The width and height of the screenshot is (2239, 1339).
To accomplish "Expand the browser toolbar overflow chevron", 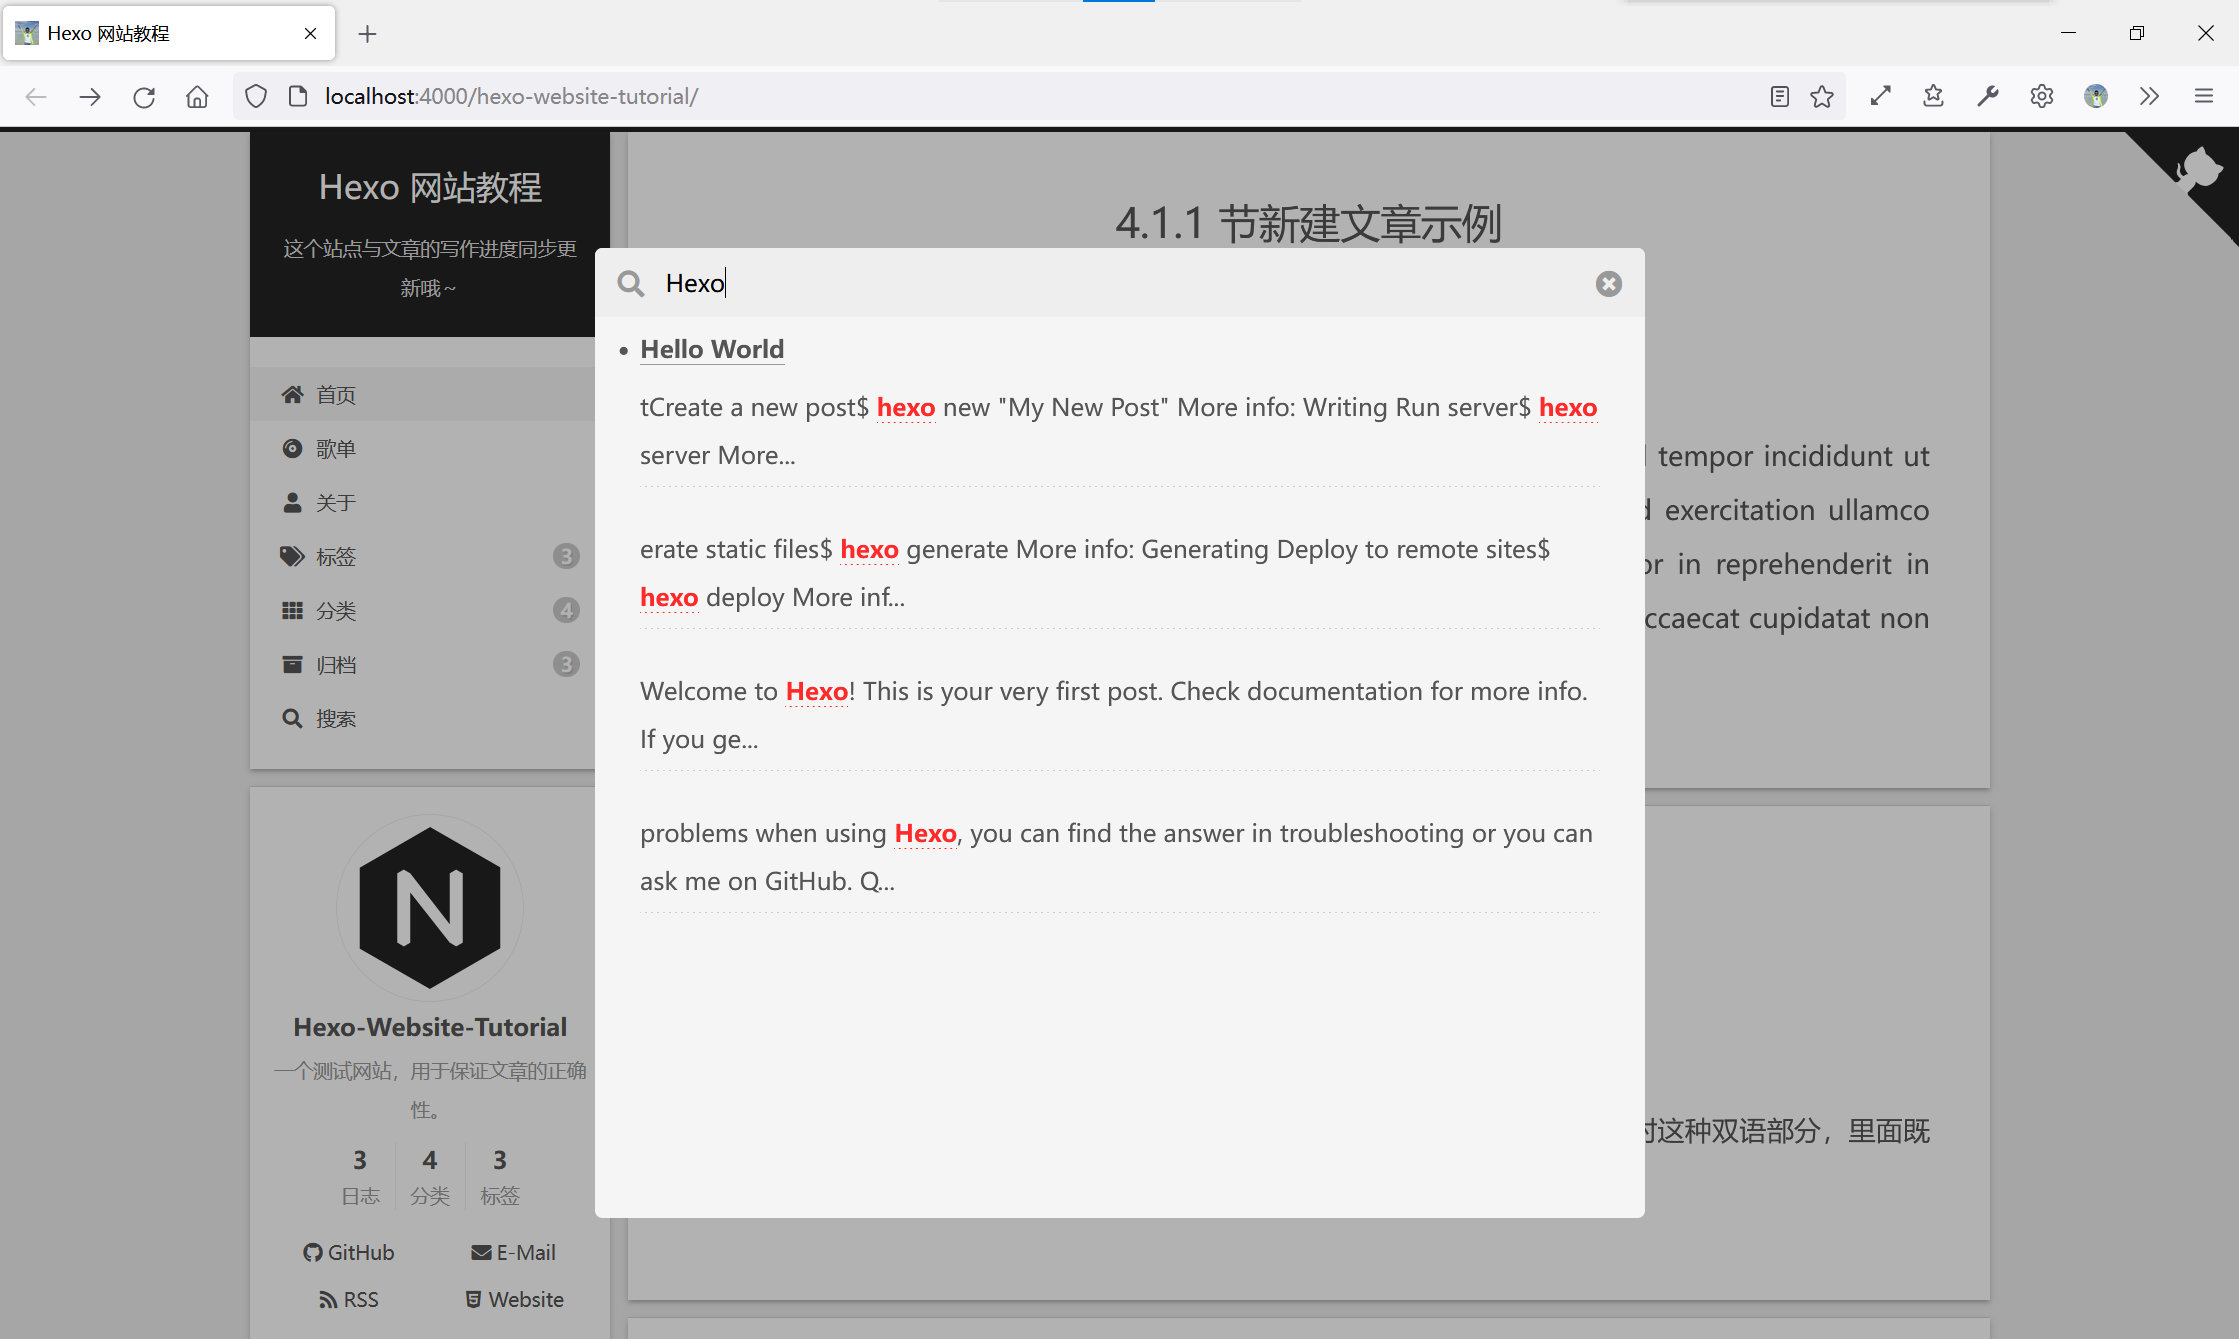I will click(2149, 96).
